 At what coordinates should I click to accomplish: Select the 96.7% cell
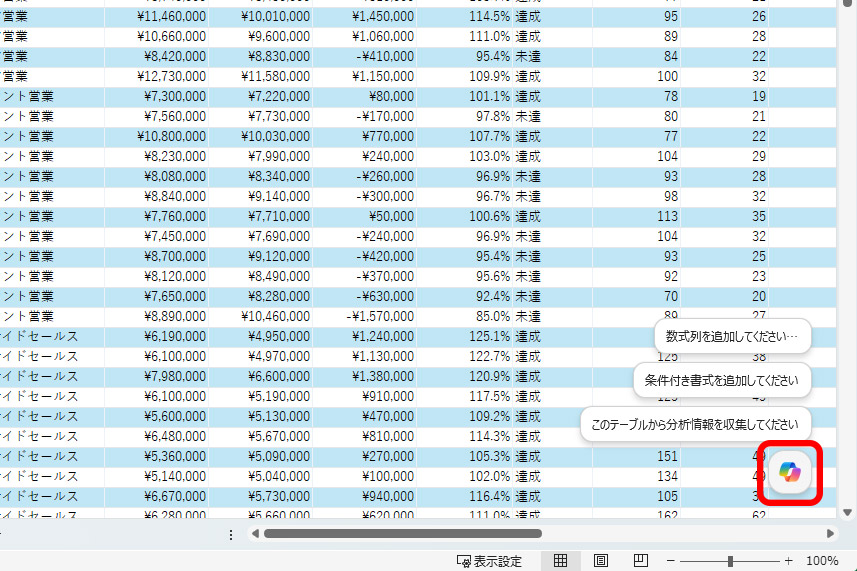pos(465,197)
